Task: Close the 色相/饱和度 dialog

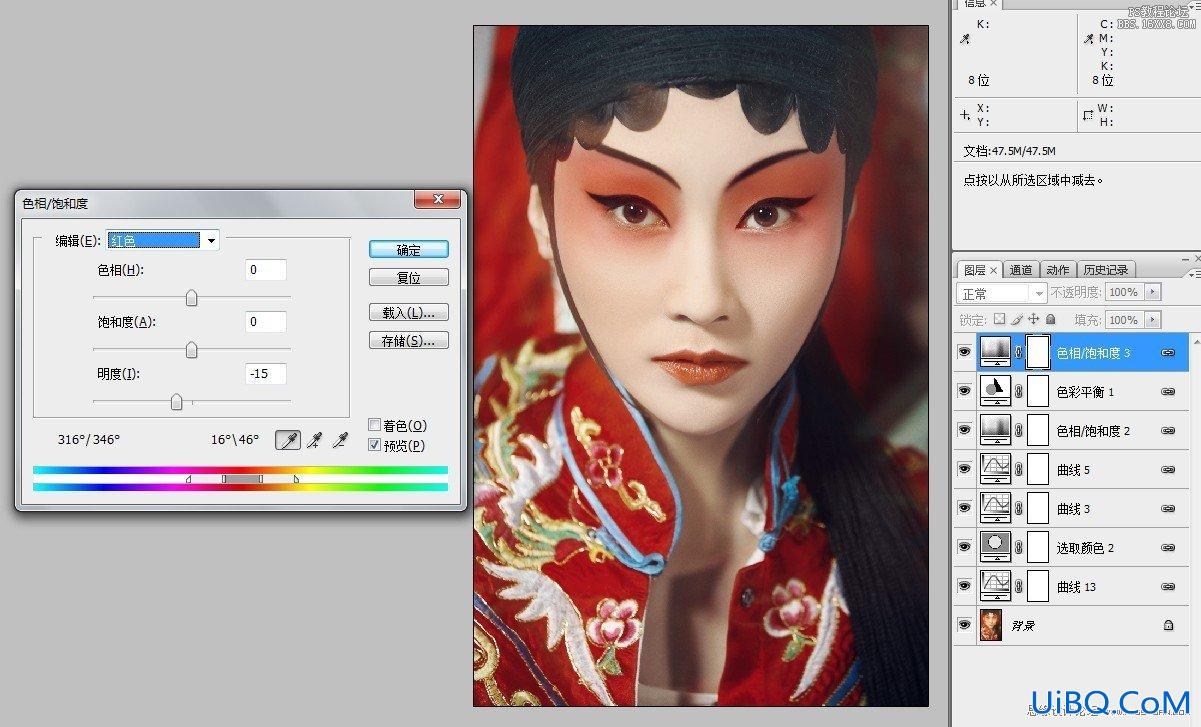Action: click(436, 201)
